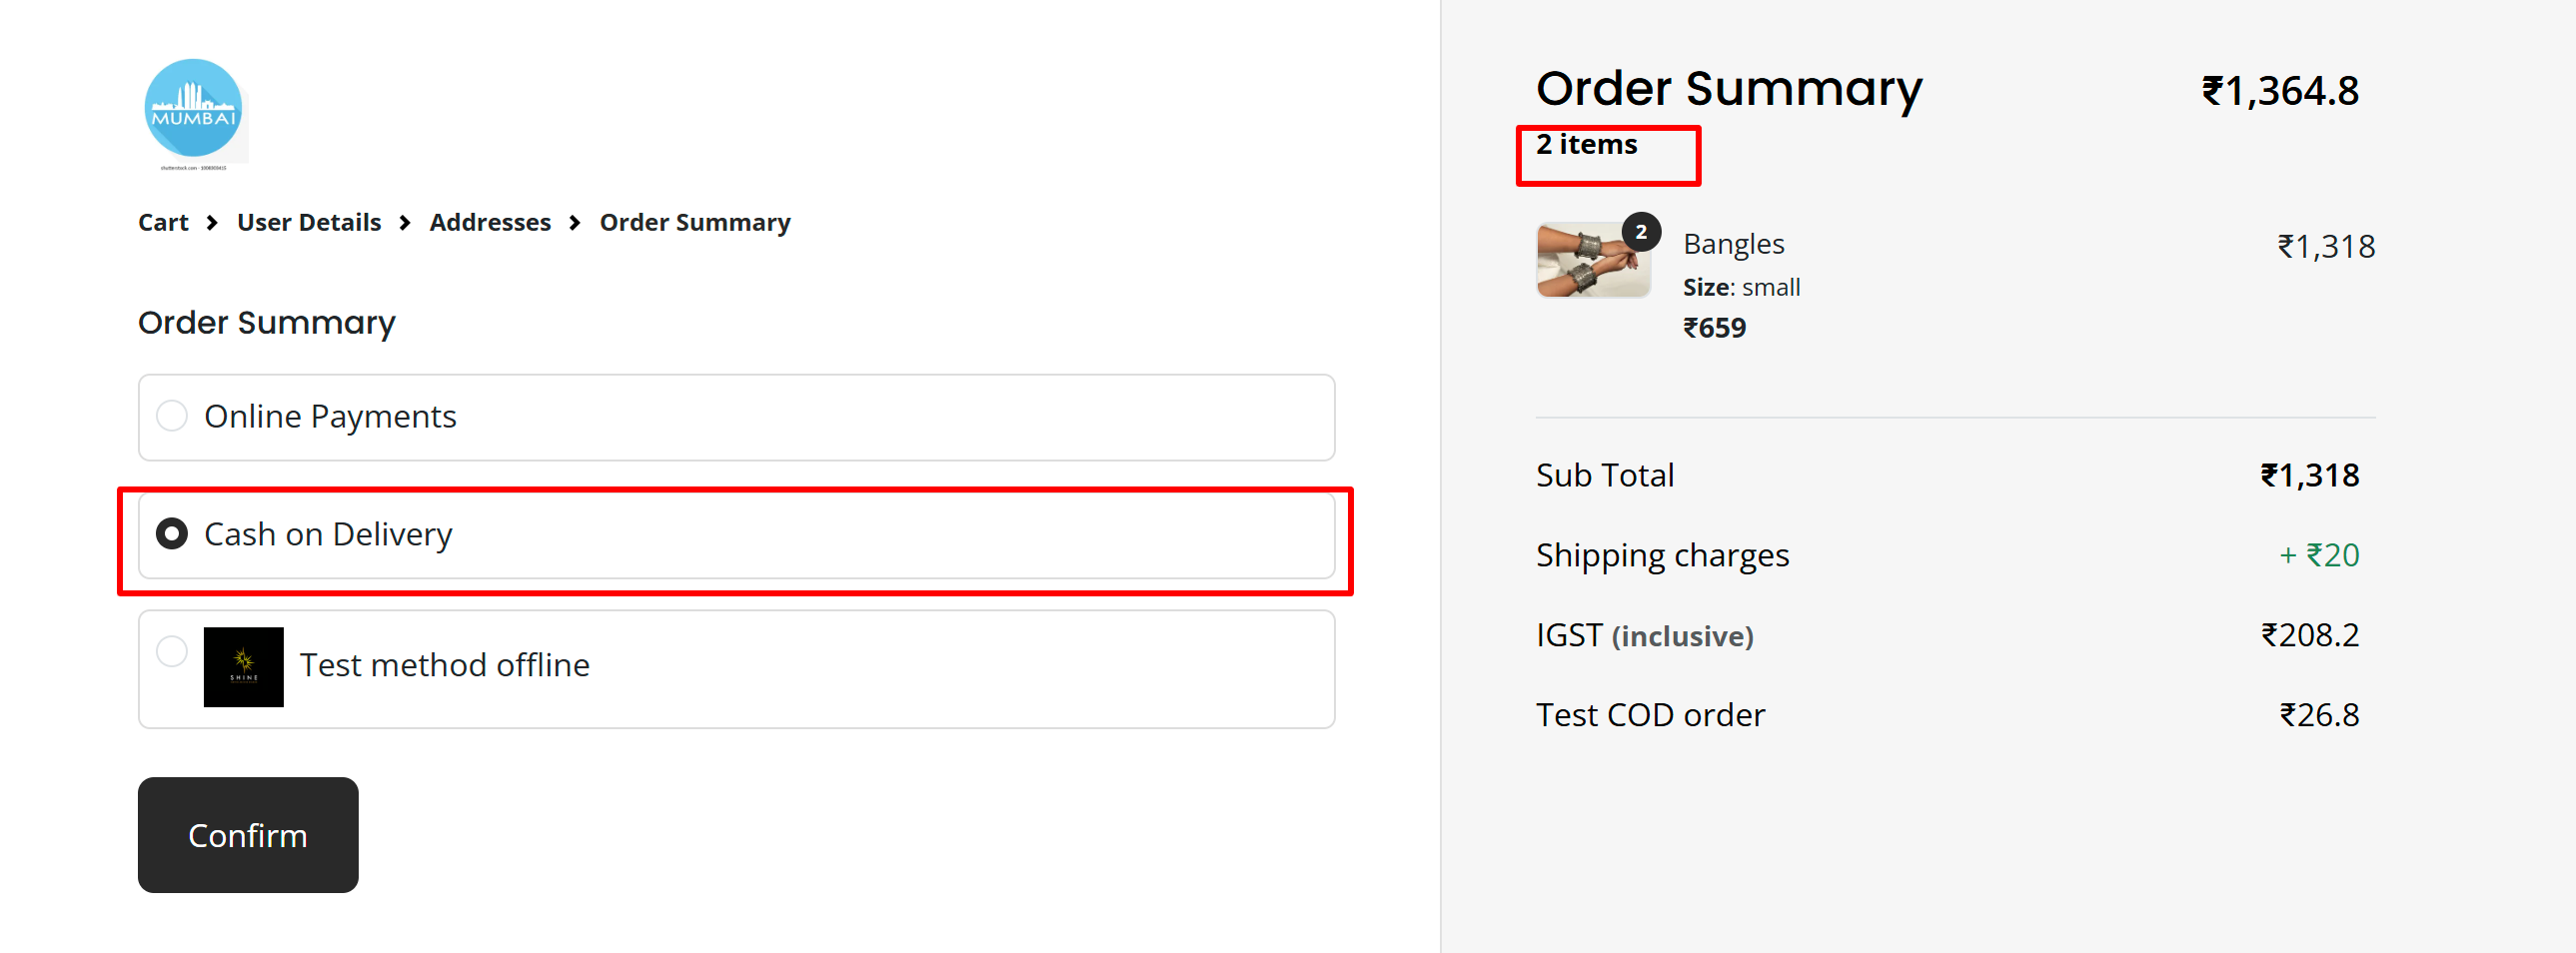The height and width of the screenshot is (953, 2576).
Task: Select the Cash on Delivery radio button
Action: coord(172,534)
